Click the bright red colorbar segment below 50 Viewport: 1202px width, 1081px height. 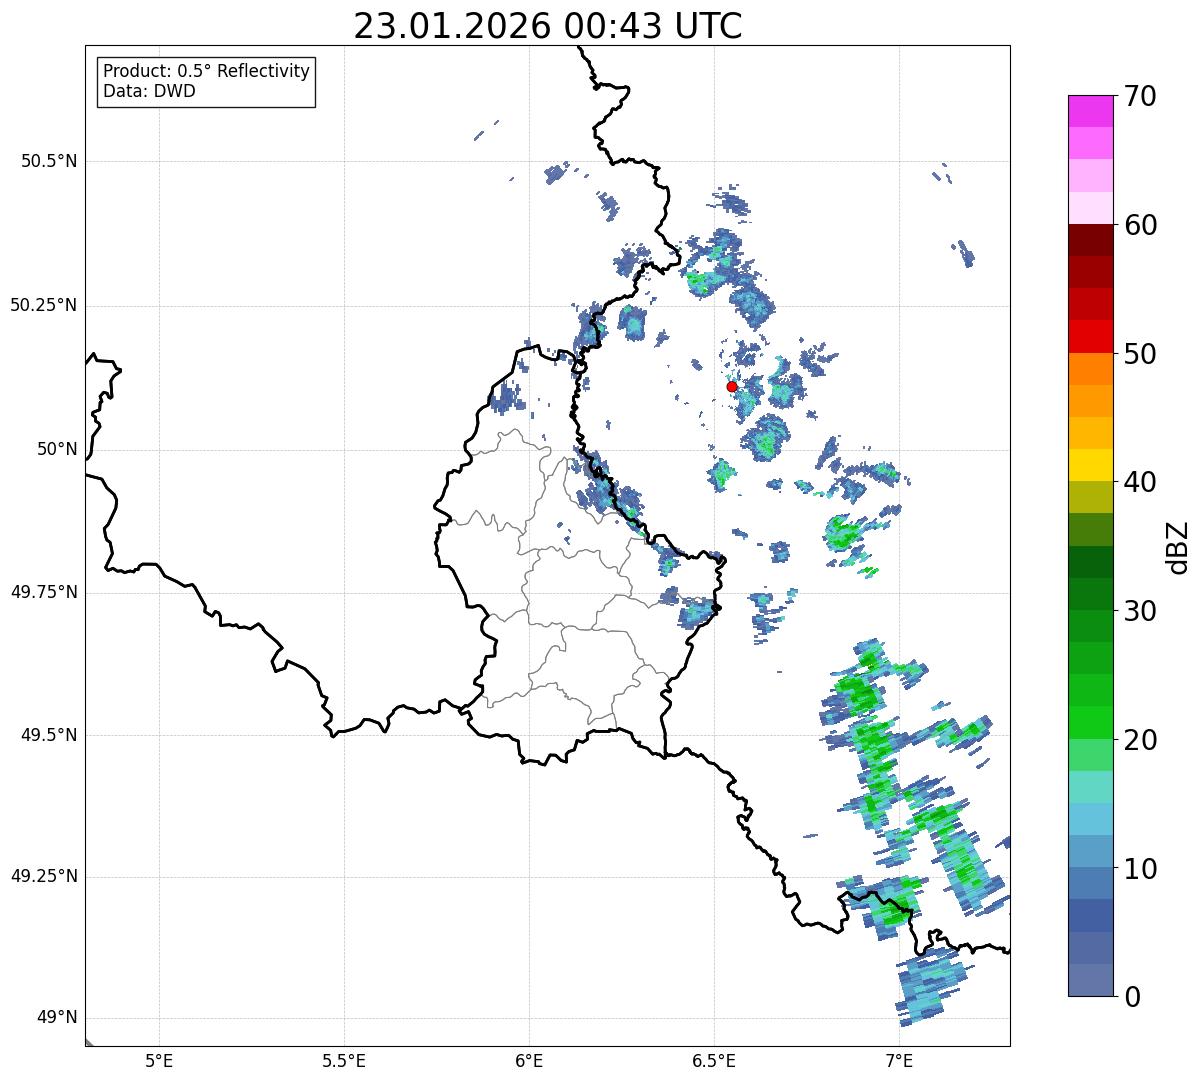point(1091,336)
